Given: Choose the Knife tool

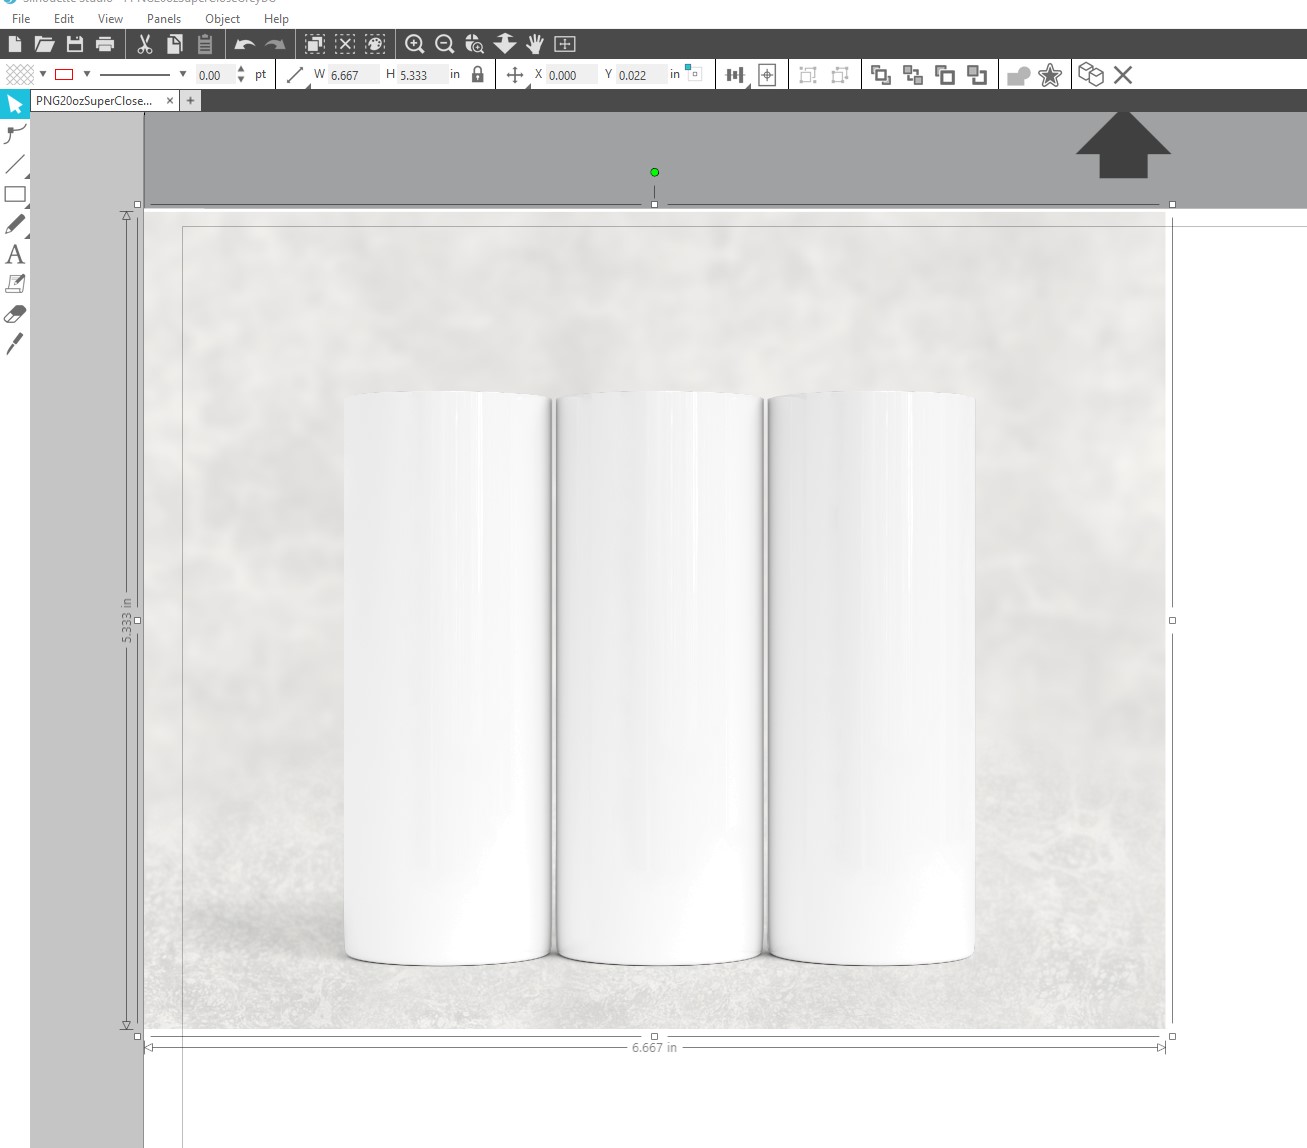Looking at the screenshot, I should tap(13, 345).
